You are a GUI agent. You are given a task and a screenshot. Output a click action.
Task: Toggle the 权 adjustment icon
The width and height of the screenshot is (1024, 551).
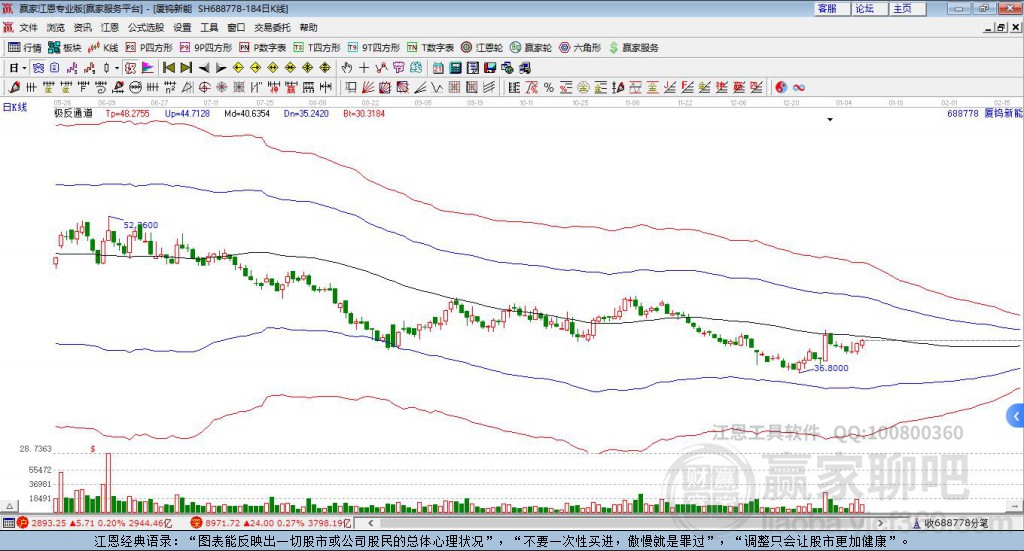click(x=130, y=68)
